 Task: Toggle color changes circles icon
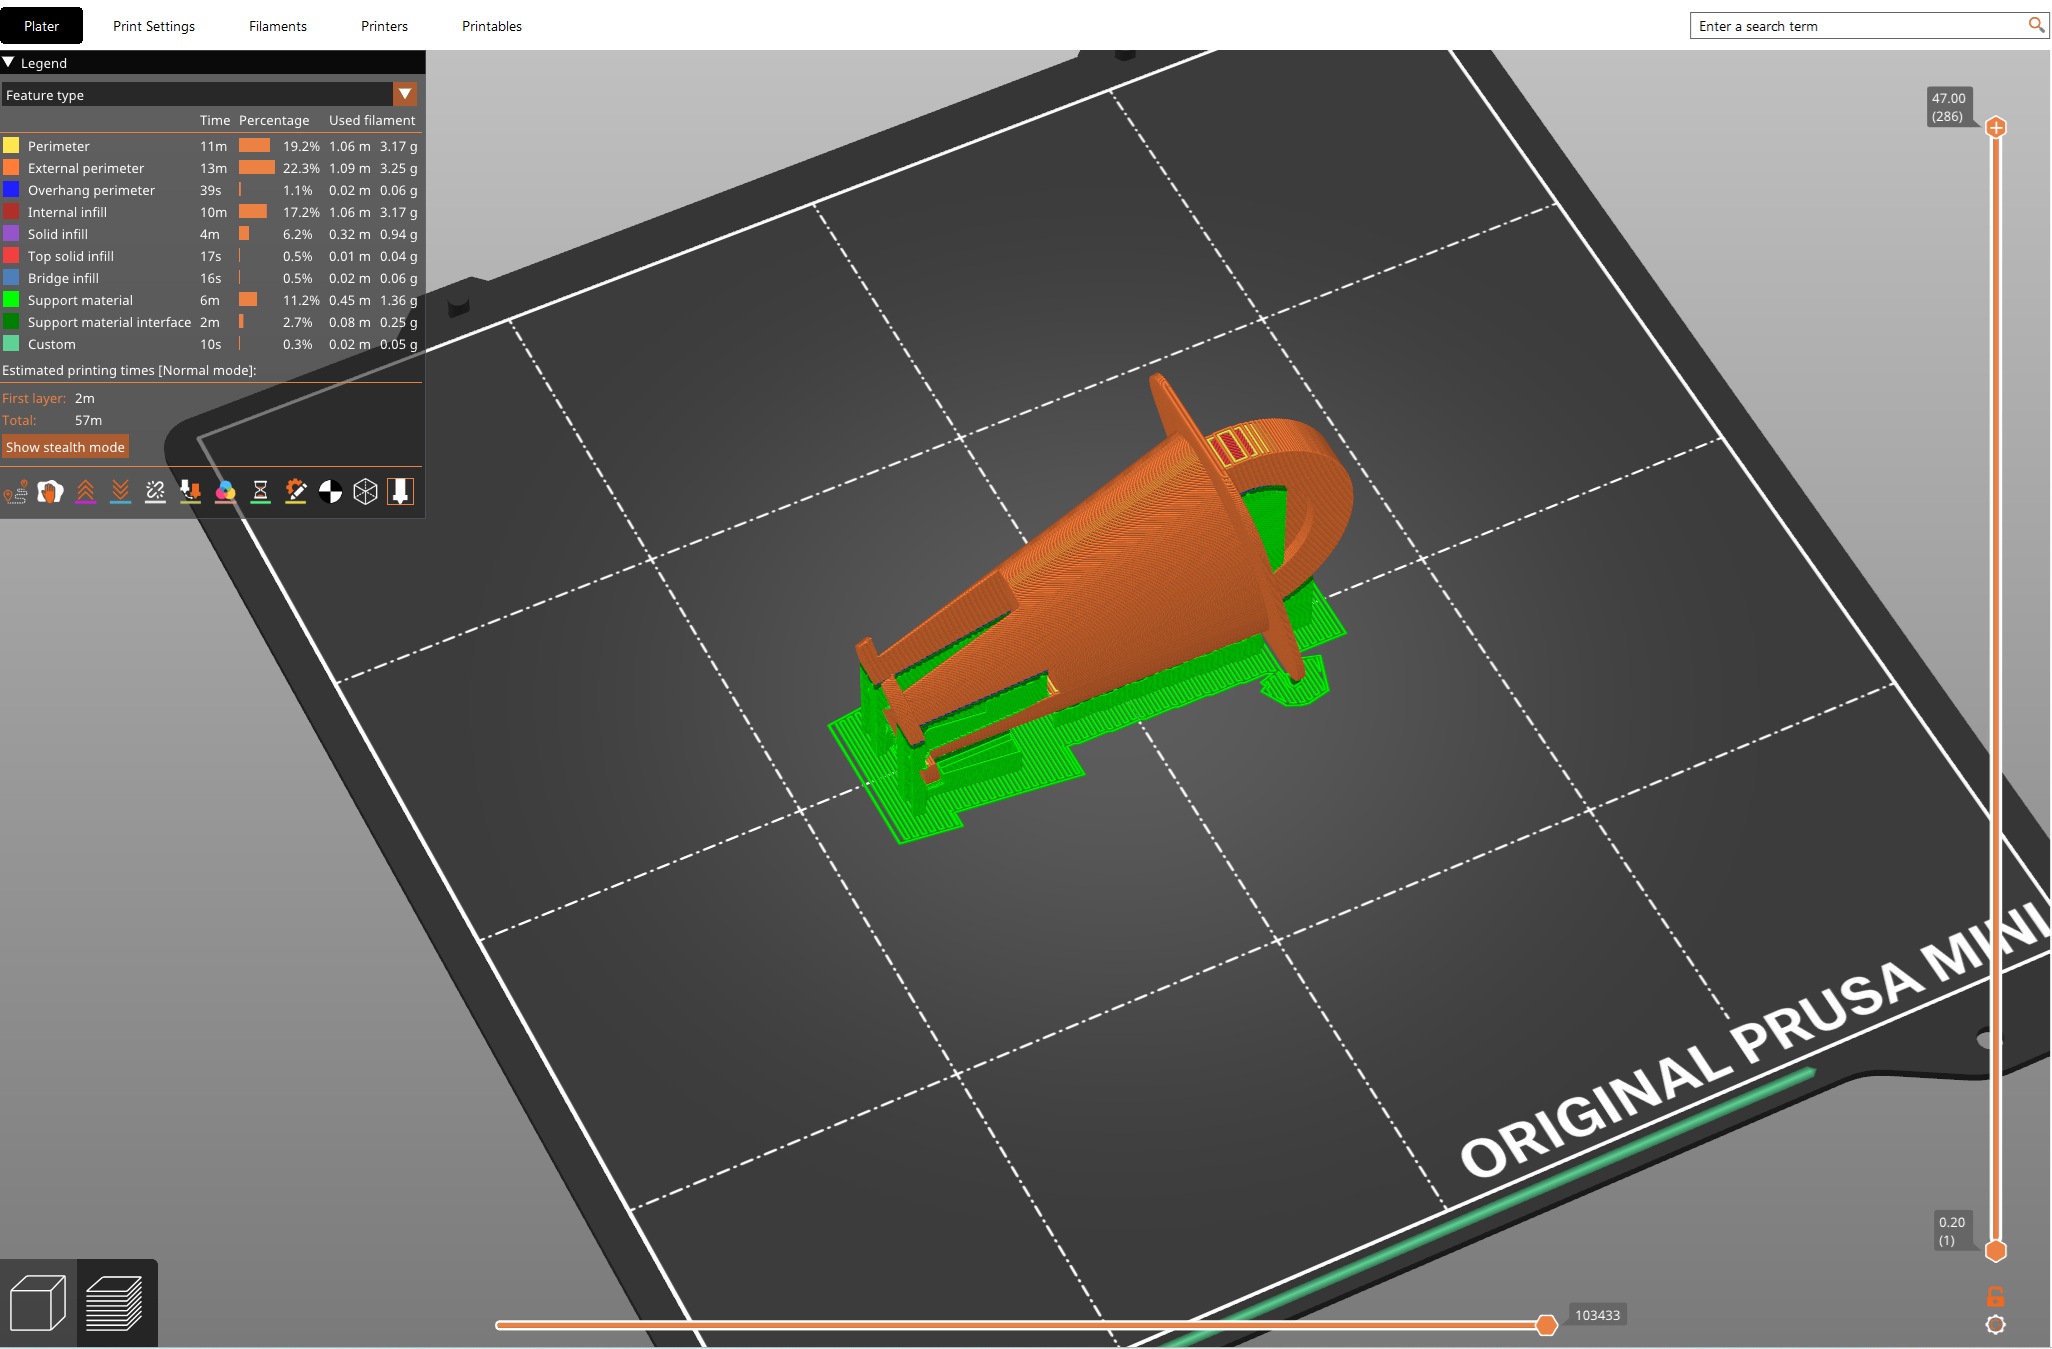point(225,492)
